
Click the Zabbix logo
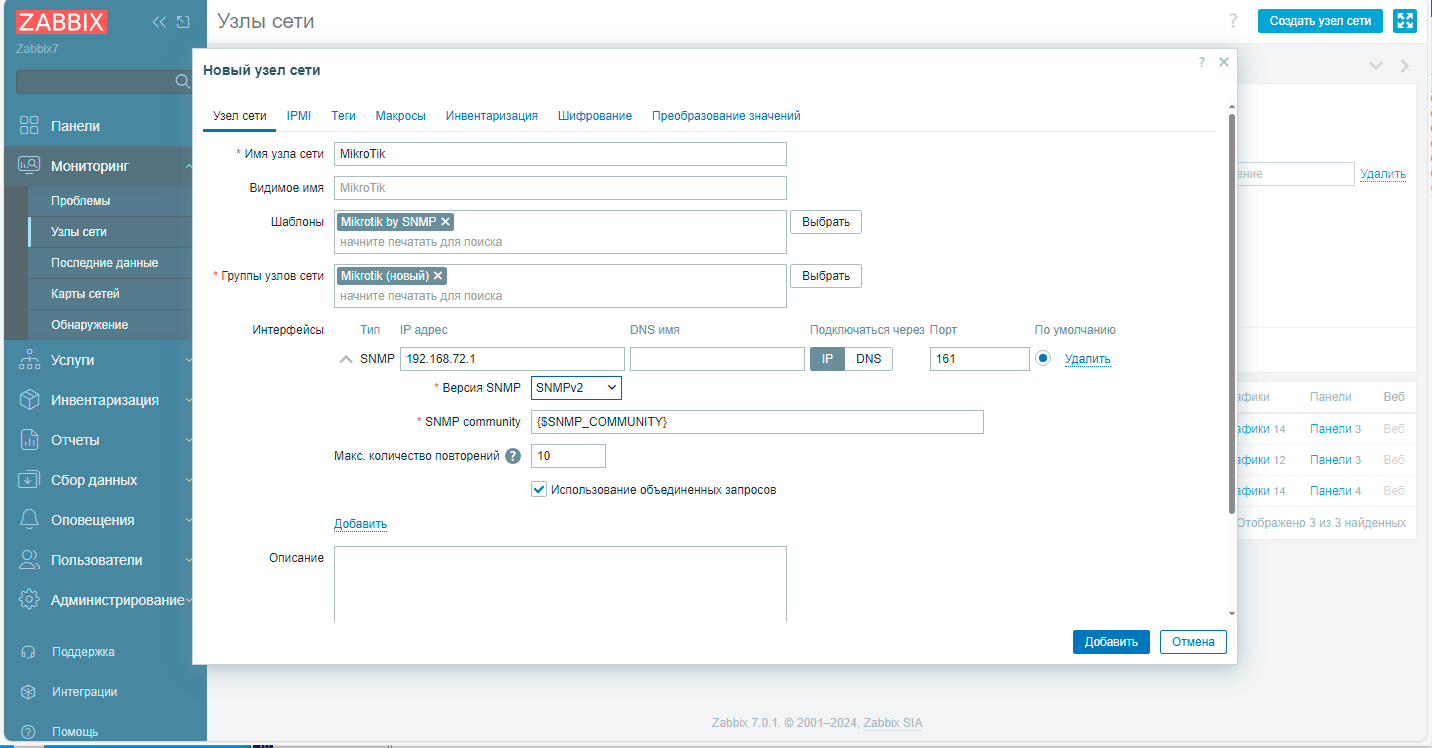61,22
